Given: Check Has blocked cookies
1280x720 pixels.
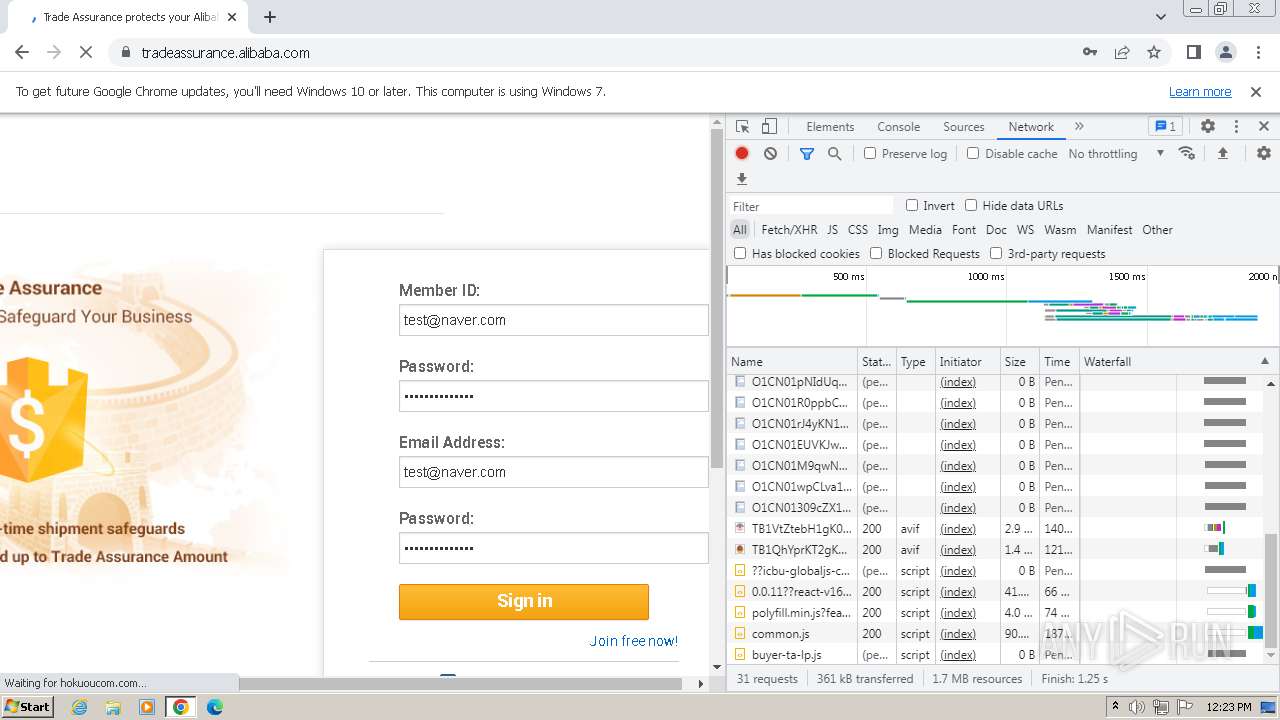Looking at the screenshot, I should point(740,254).
